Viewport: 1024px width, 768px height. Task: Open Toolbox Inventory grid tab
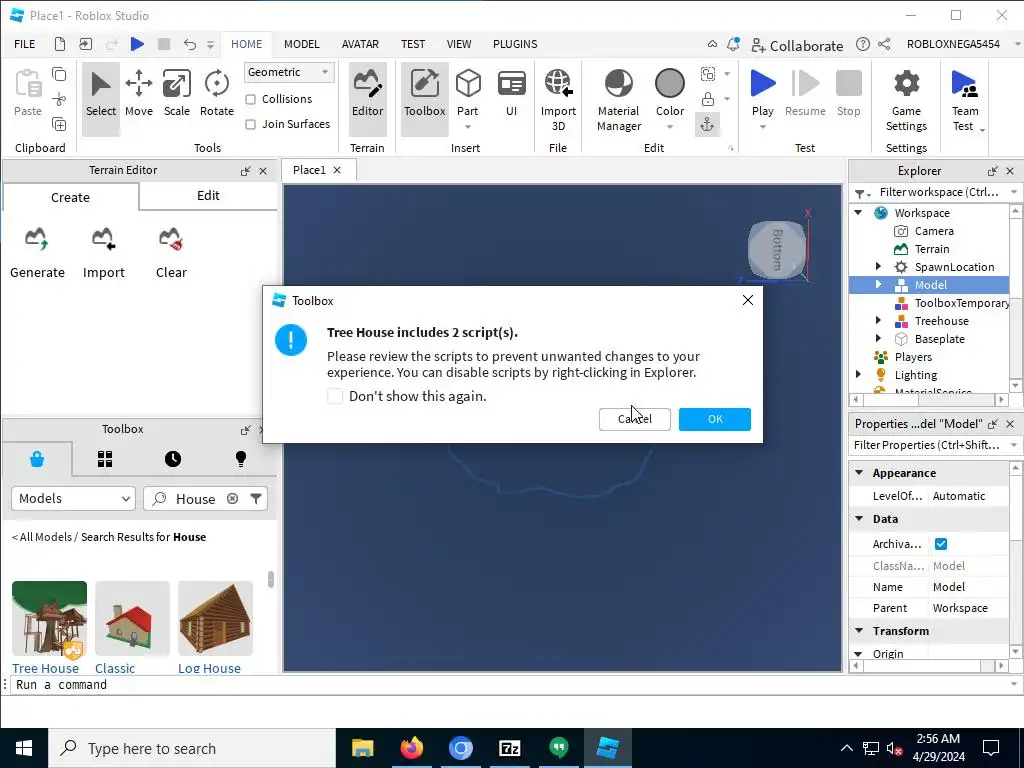pos(105,459)
